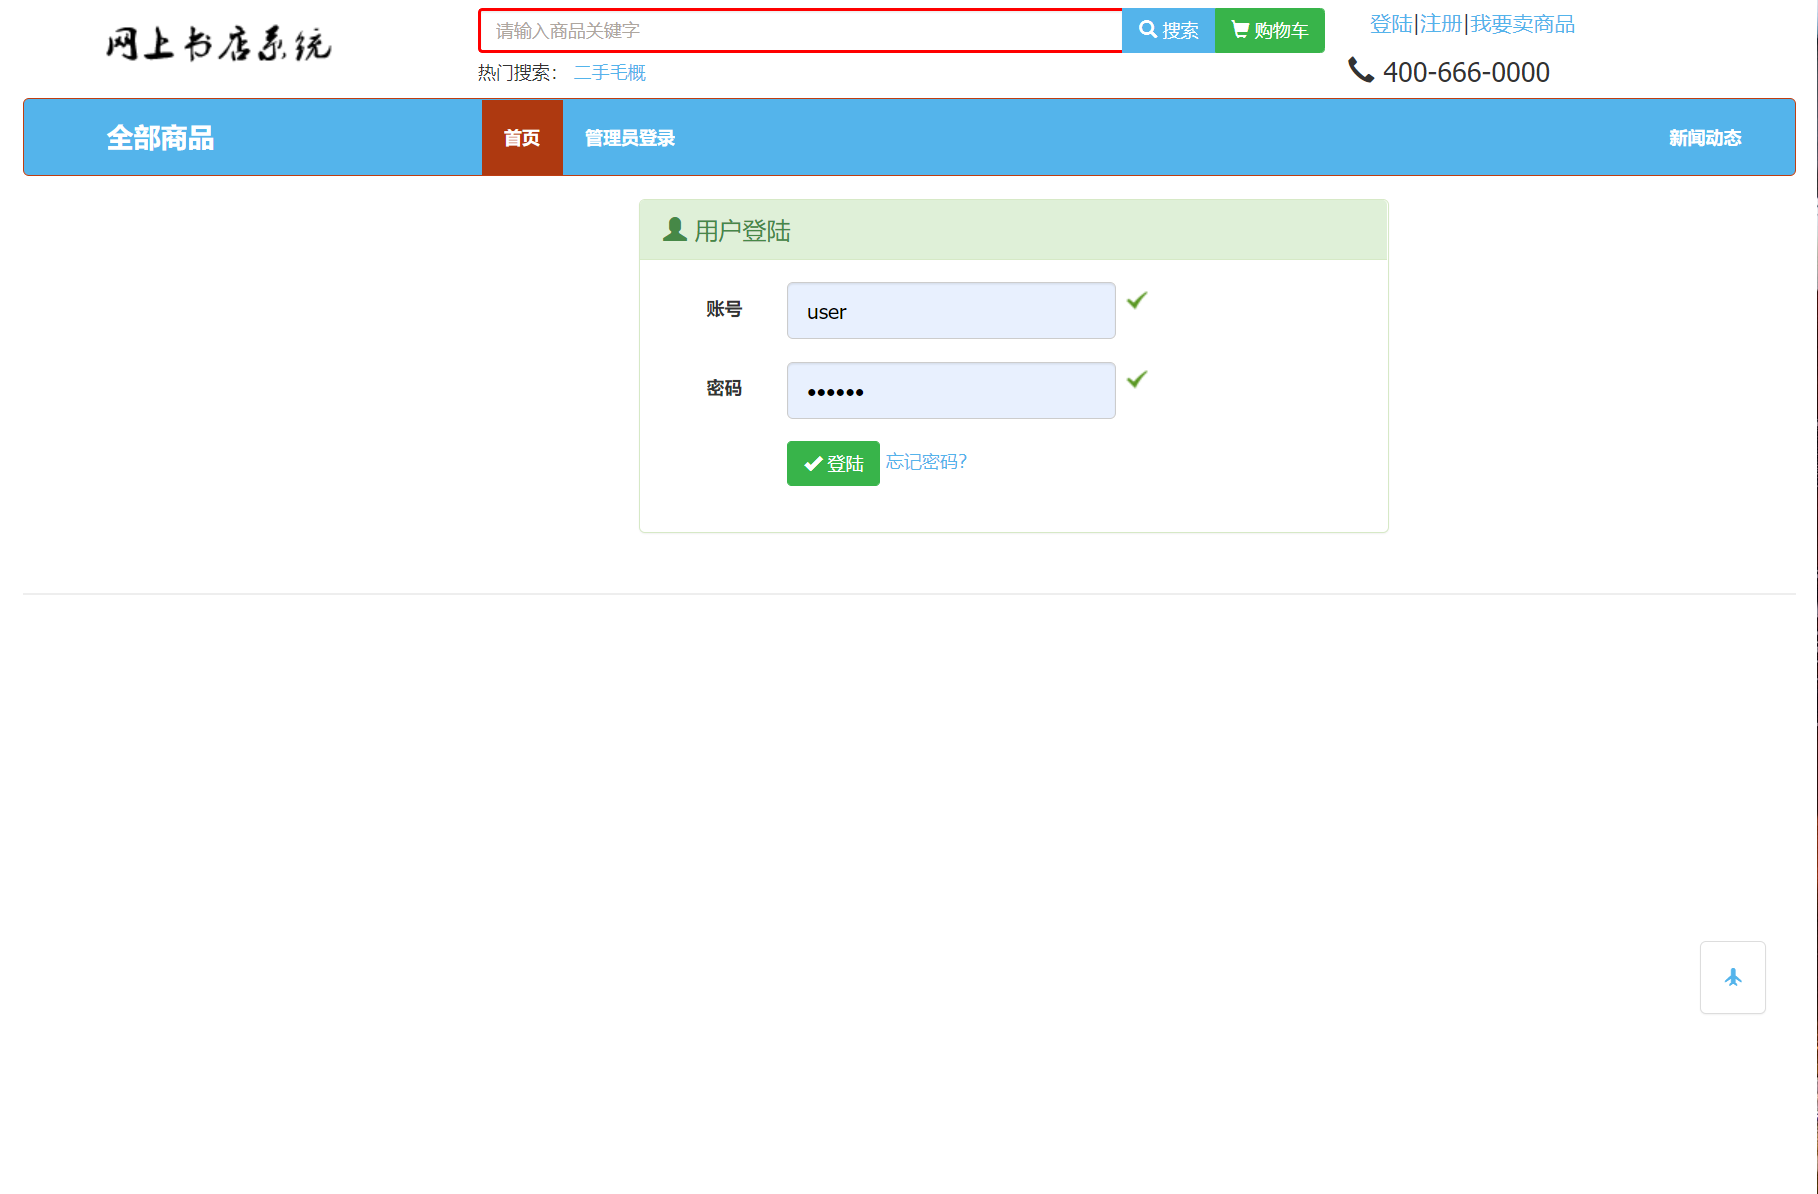Viewport: 1818px width, 1194px height.
Task: Open the 全部商品 menu
Action: point(161,137)
